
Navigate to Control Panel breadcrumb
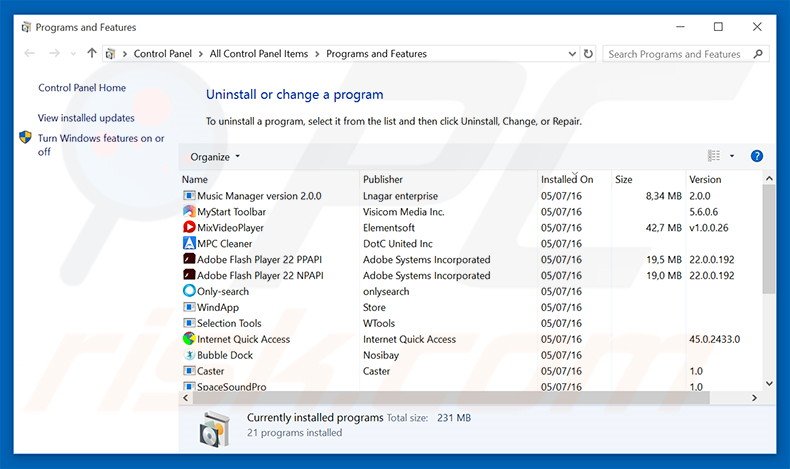(x=163, y=53)
